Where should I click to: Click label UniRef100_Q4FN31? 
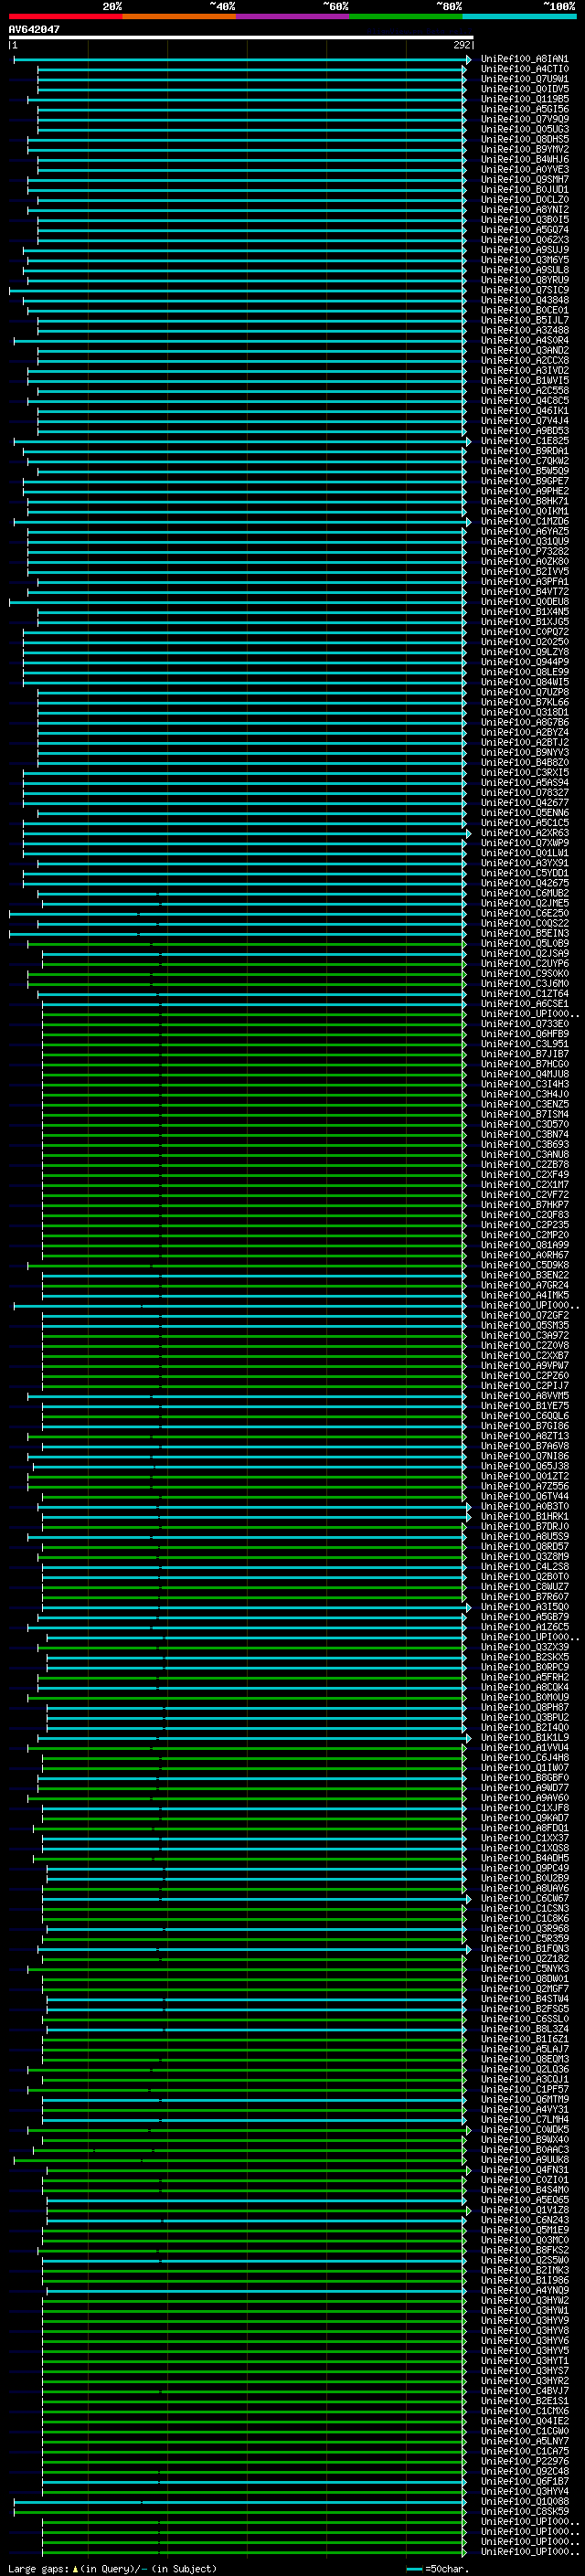524,2170
